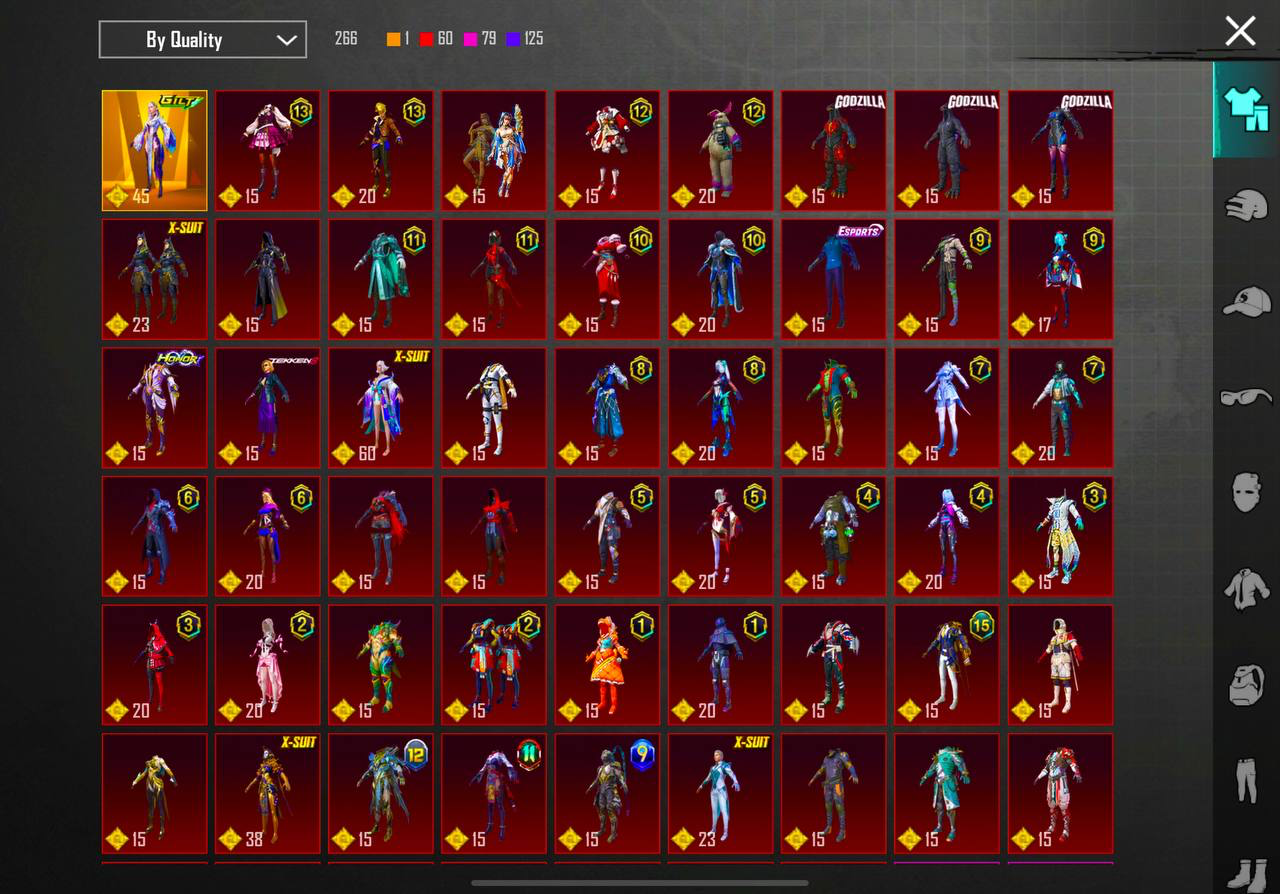Choose the Tekken 8 collaboration outfit
Screen dimensions: 1280x894
click(x=267, y=407)
